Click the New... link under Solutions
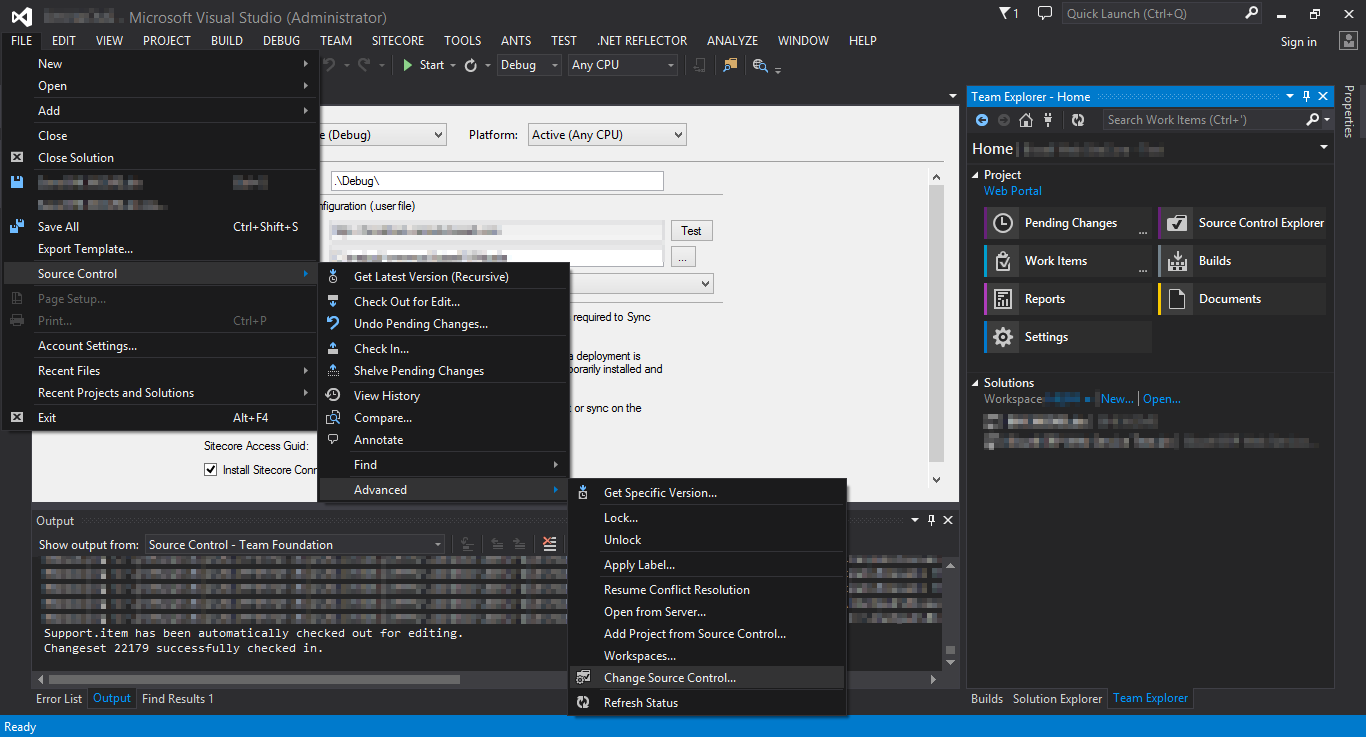This screenshot has width=1366, height=737. 1117,399
